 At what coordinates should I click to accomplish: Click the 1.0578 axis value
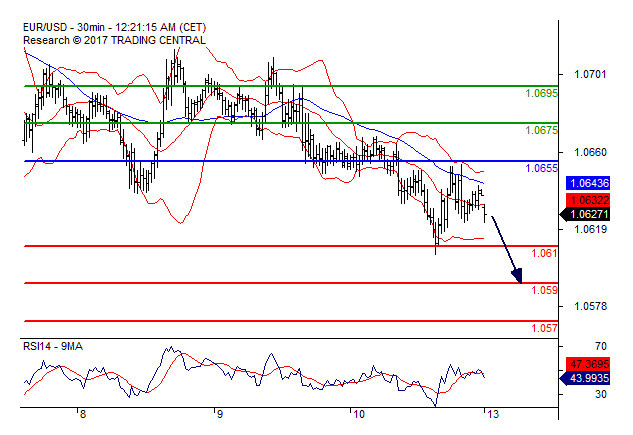(590, 306)
